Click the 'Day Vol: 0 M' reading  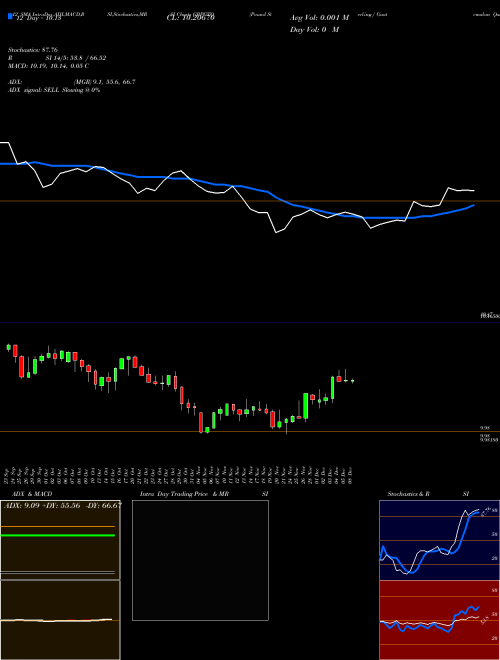pyautogui.click(x=314, y=29)
